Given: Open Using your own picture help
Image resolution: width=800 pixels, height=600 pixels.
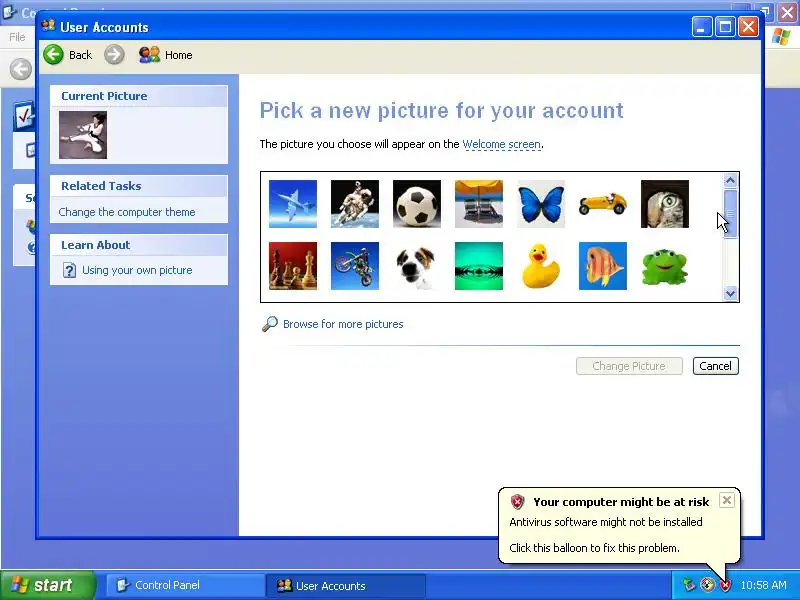Looking at the screenshot, I should click(137, 270).
